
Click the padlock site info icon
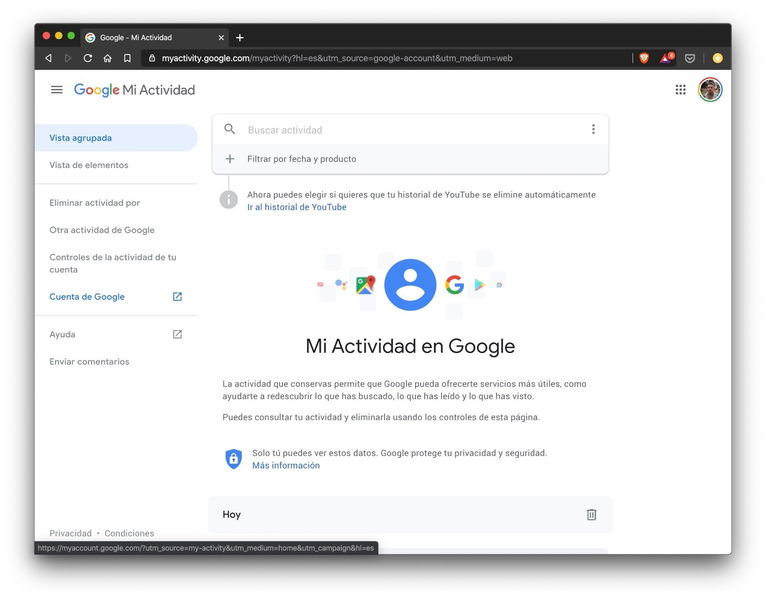[152, 58]
